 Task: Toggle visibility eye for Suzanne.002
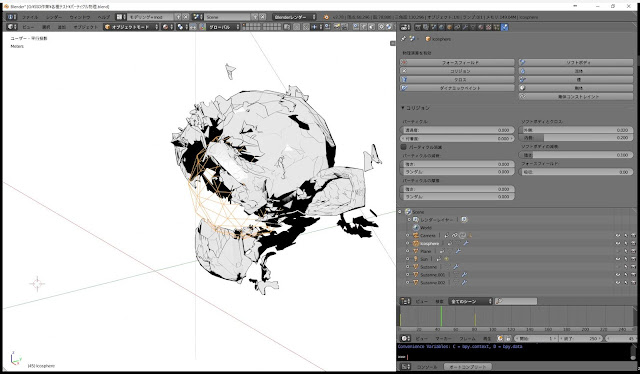point(618,282)
